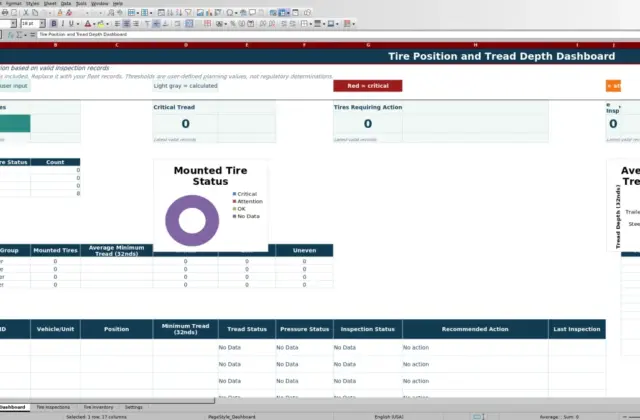This screenshot has height=420, width=640.
Task: Click the Last Inspection column header
Action: [577, 329]
